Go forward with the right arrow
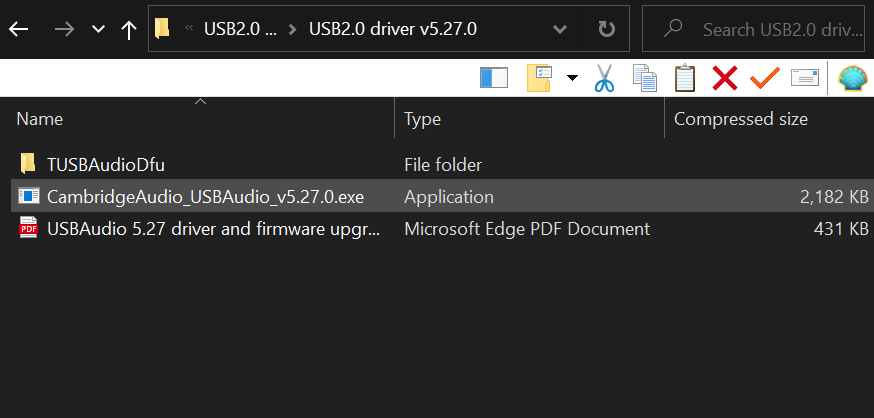The image size is (874, 418). click(x=64, y=29)
